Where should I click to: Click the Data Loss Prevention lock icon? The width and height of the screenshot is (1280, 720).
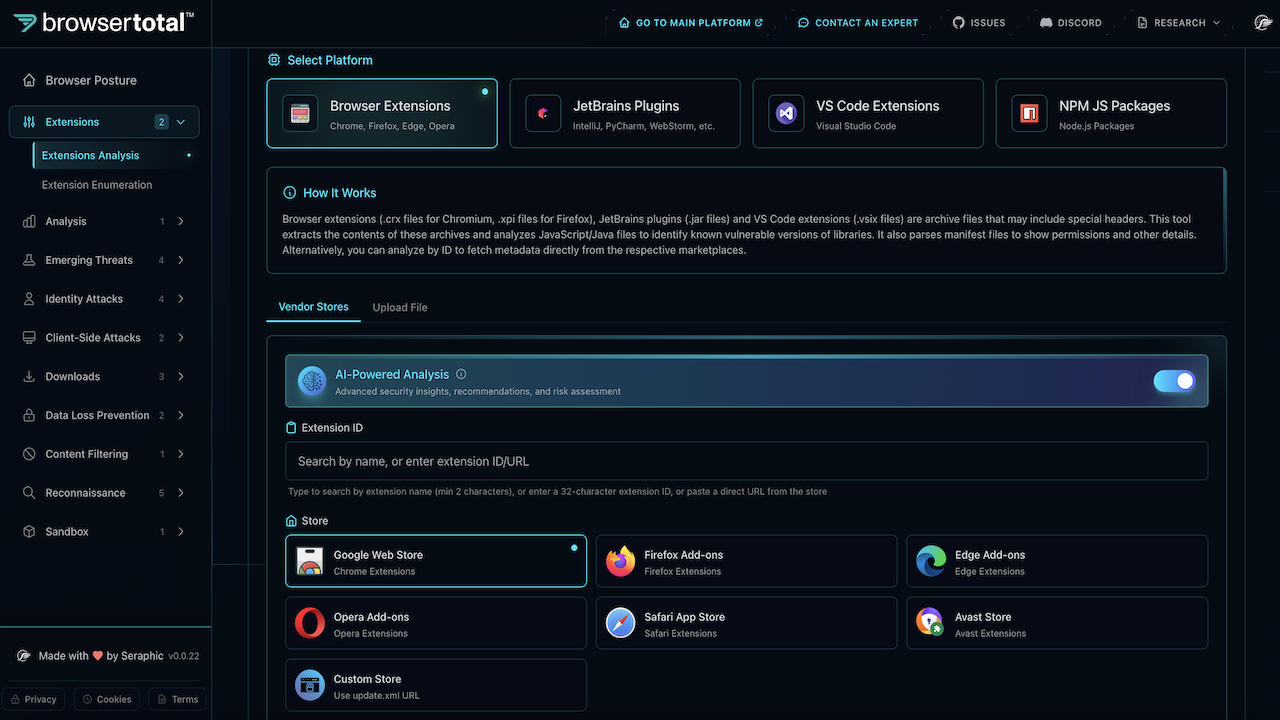coord(28,415)
